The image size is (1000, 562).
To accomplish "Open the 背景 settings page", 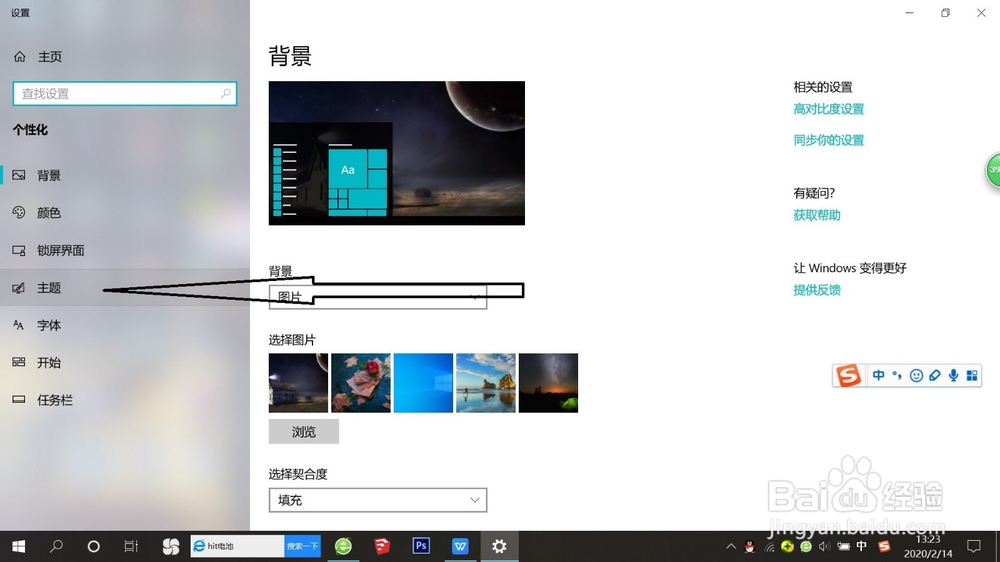I will coord(124,175).
